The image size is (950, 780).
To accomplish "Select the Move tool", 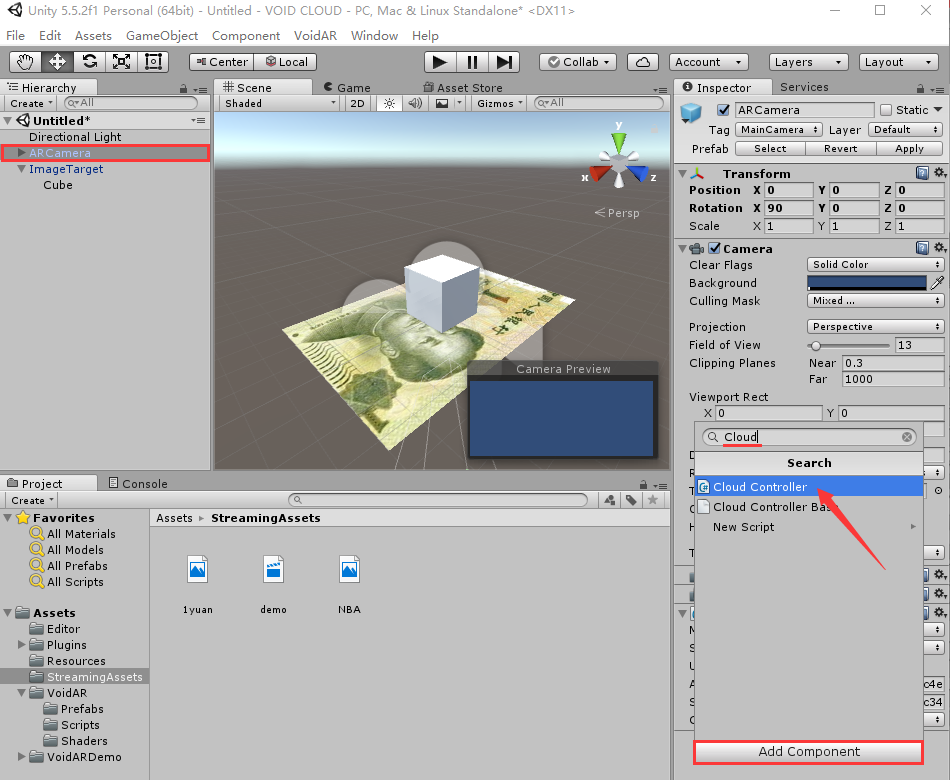I will pos(58,62).
